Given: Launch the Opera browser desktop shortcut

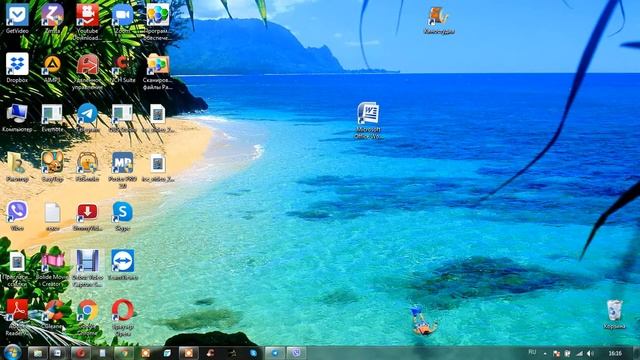Looking at the screenshot, I should (x=122, y=311).
